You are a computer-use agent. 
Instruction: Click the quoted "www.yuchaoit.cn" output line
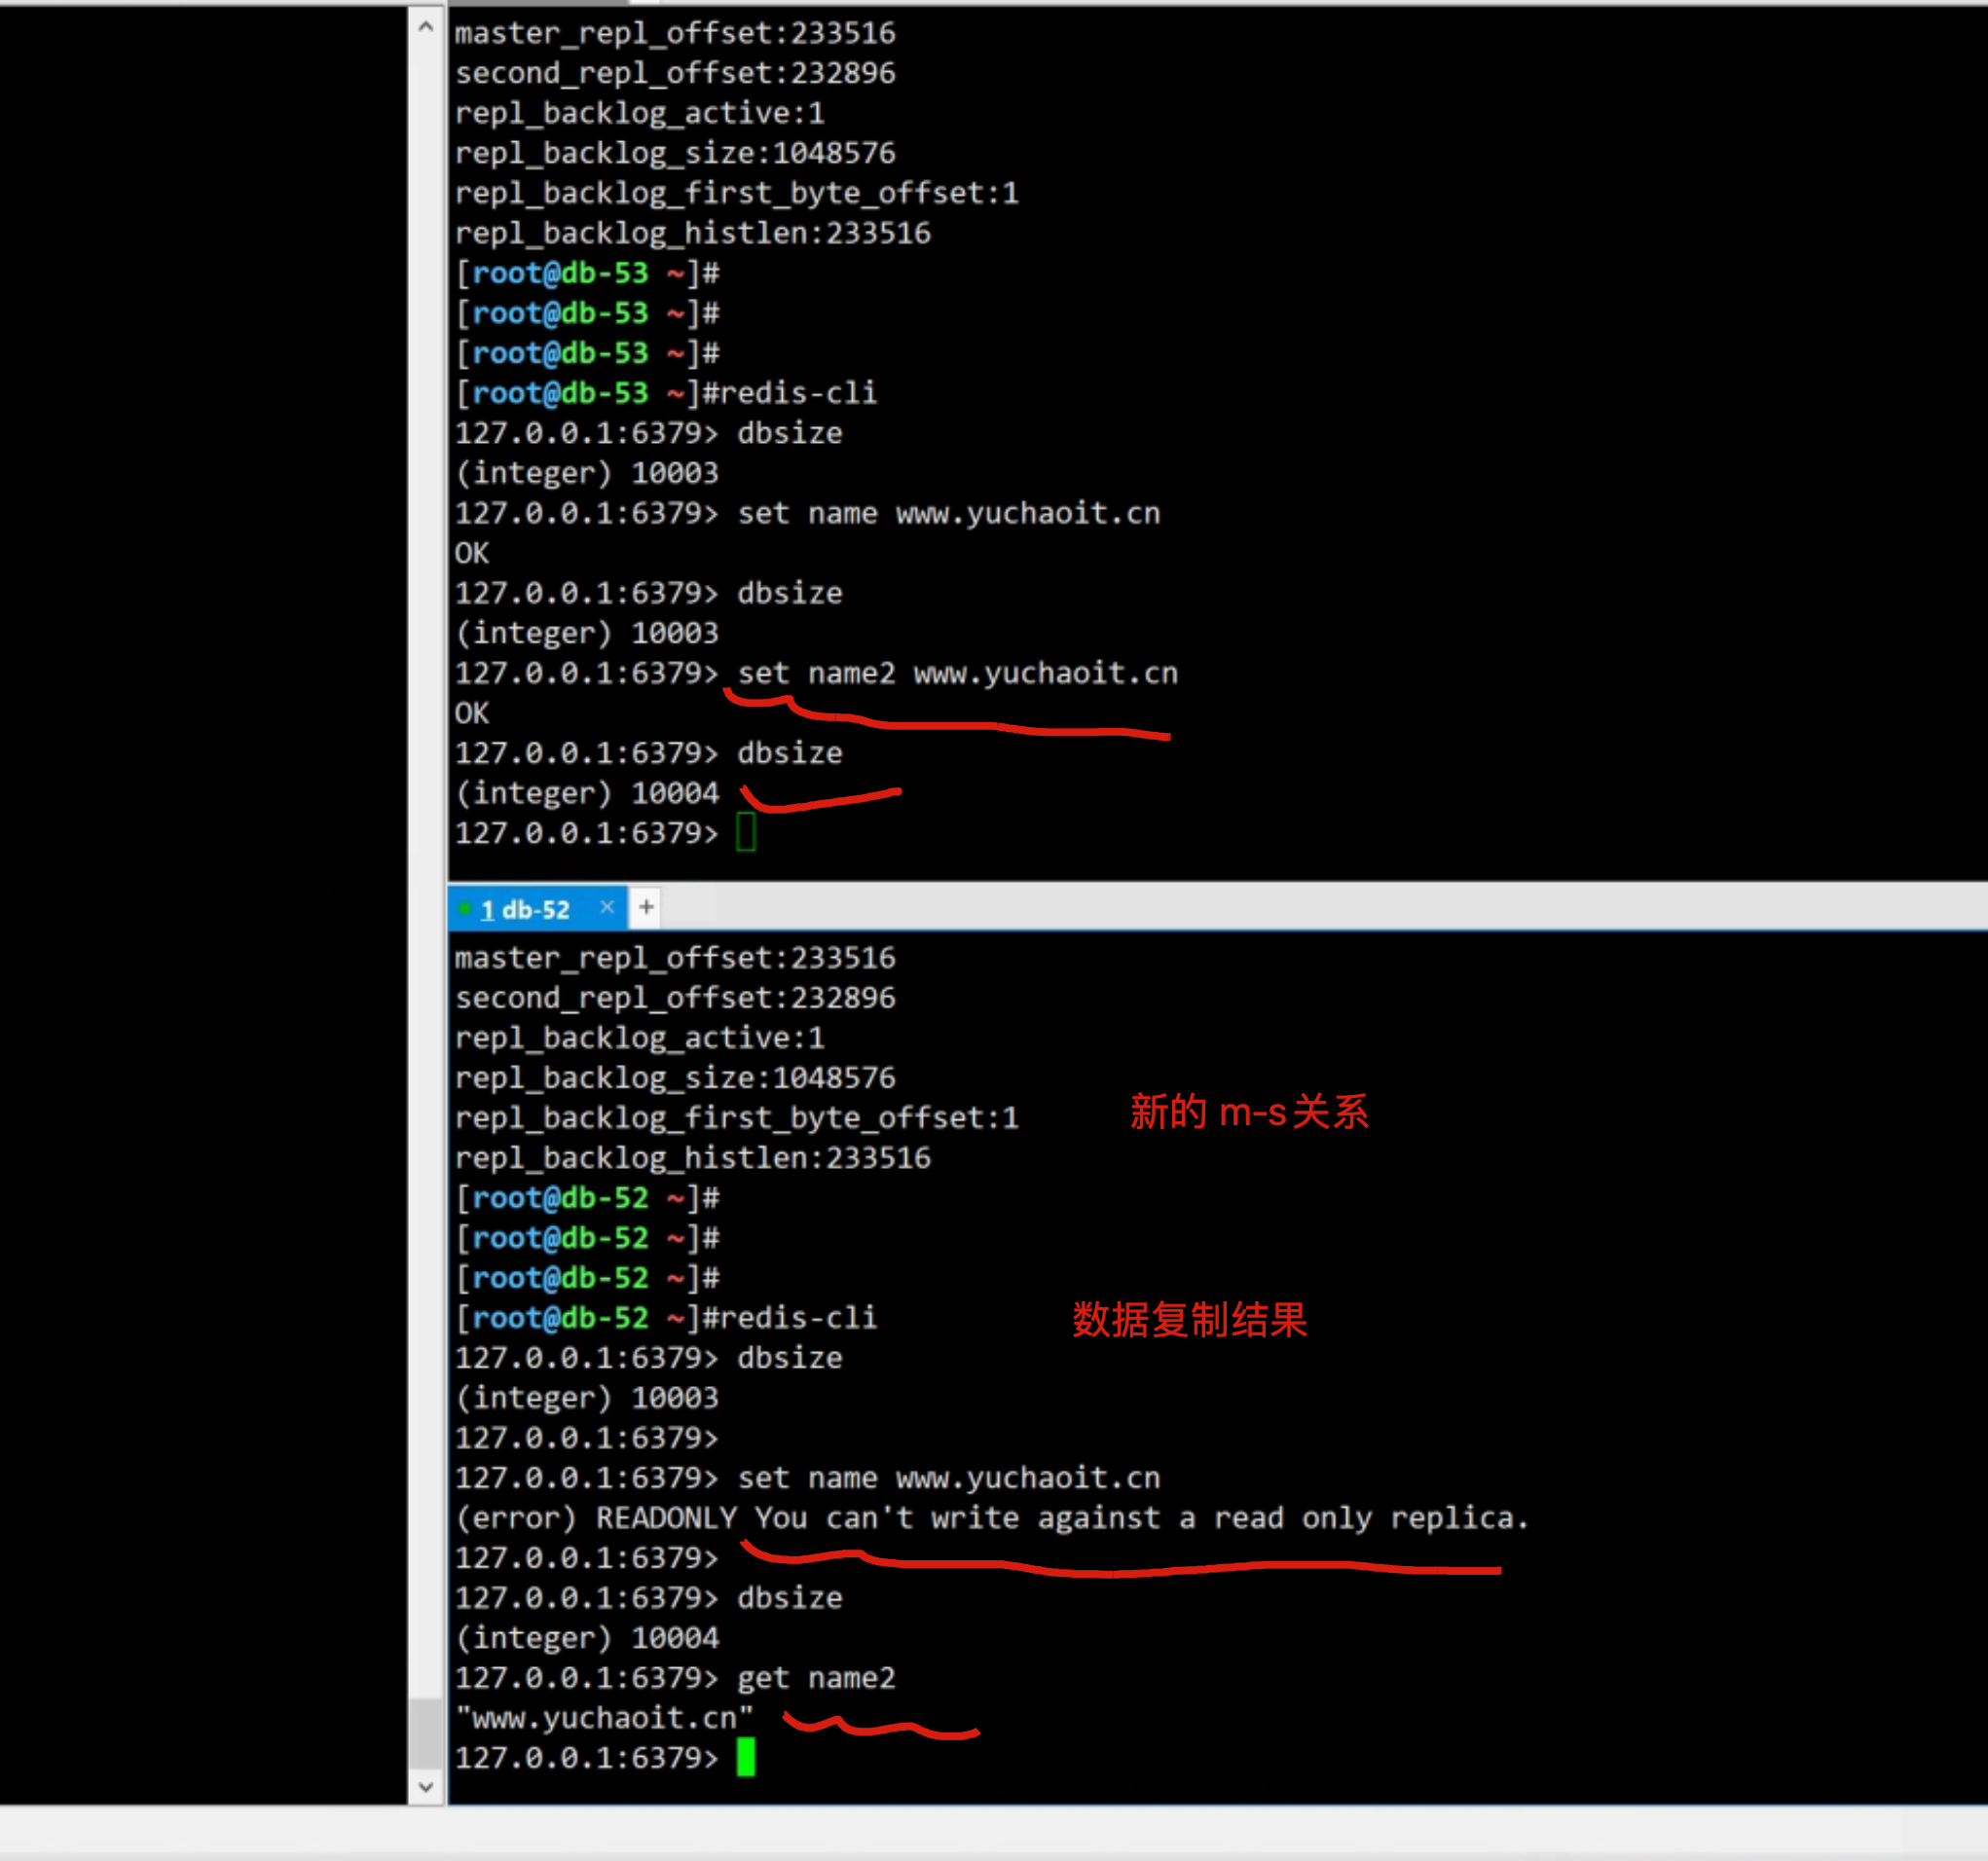[604, 1717]
